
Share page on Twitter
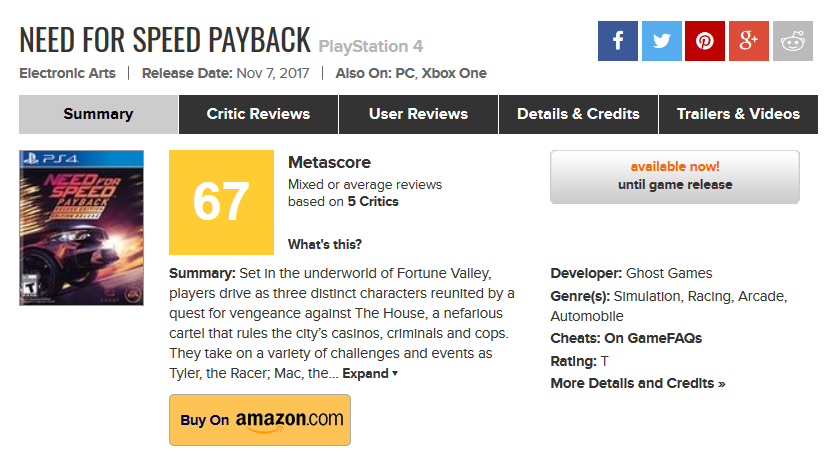pyautogui.click(x=661, y=41)
